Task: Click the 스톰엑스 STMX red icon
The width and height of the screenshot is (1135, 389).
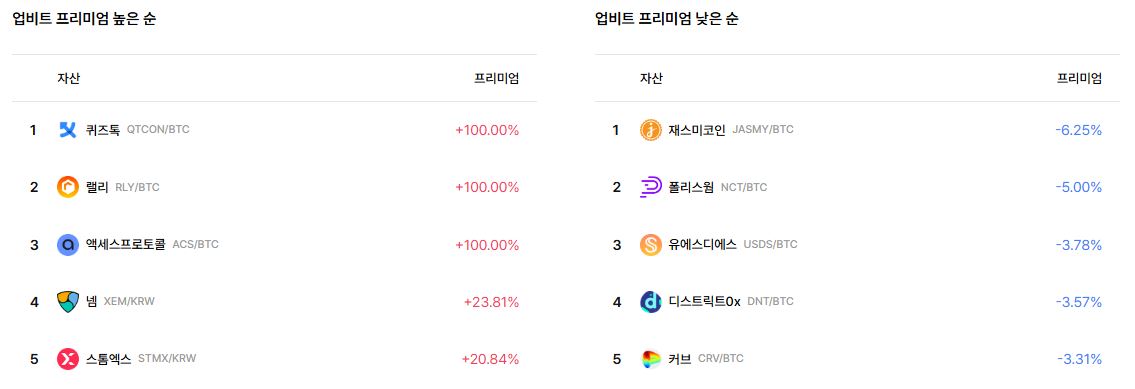Action: (67, 359)
